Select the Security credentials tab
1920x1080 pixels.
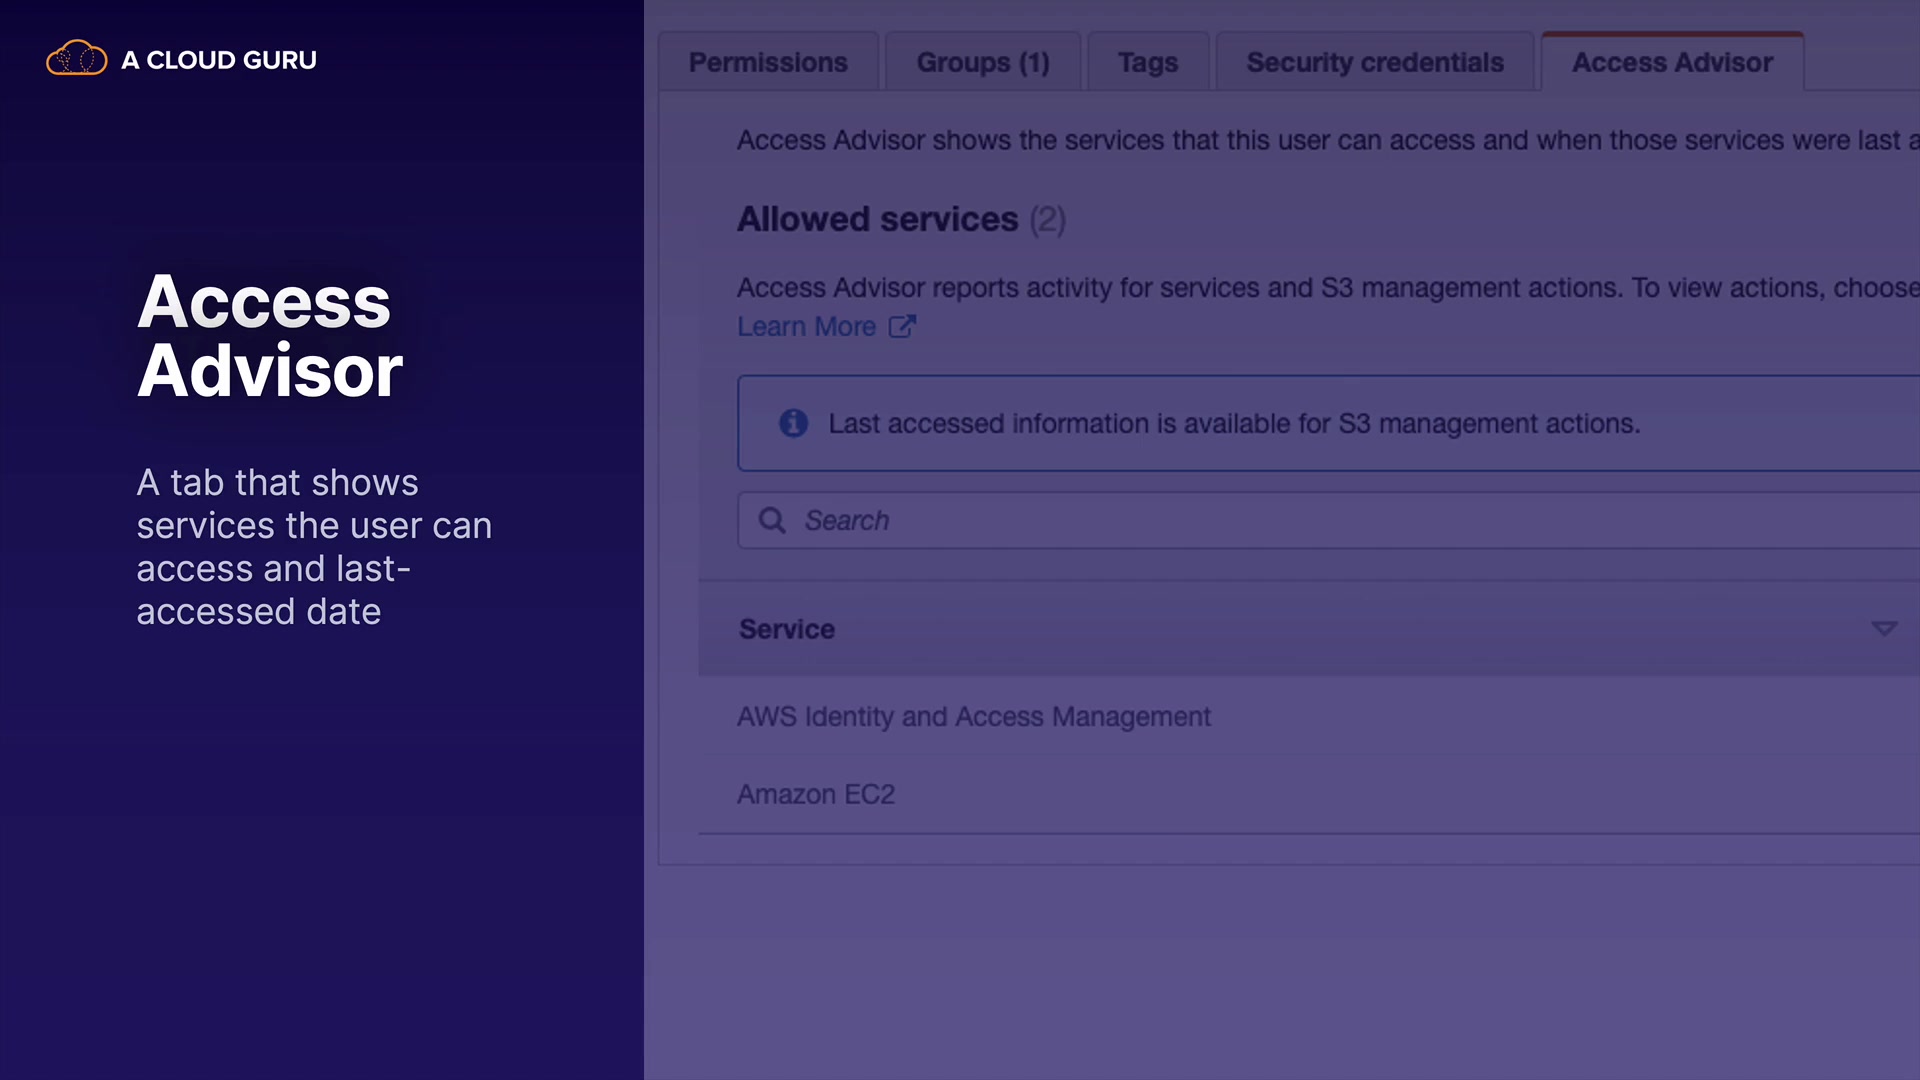click(1374, 62)
